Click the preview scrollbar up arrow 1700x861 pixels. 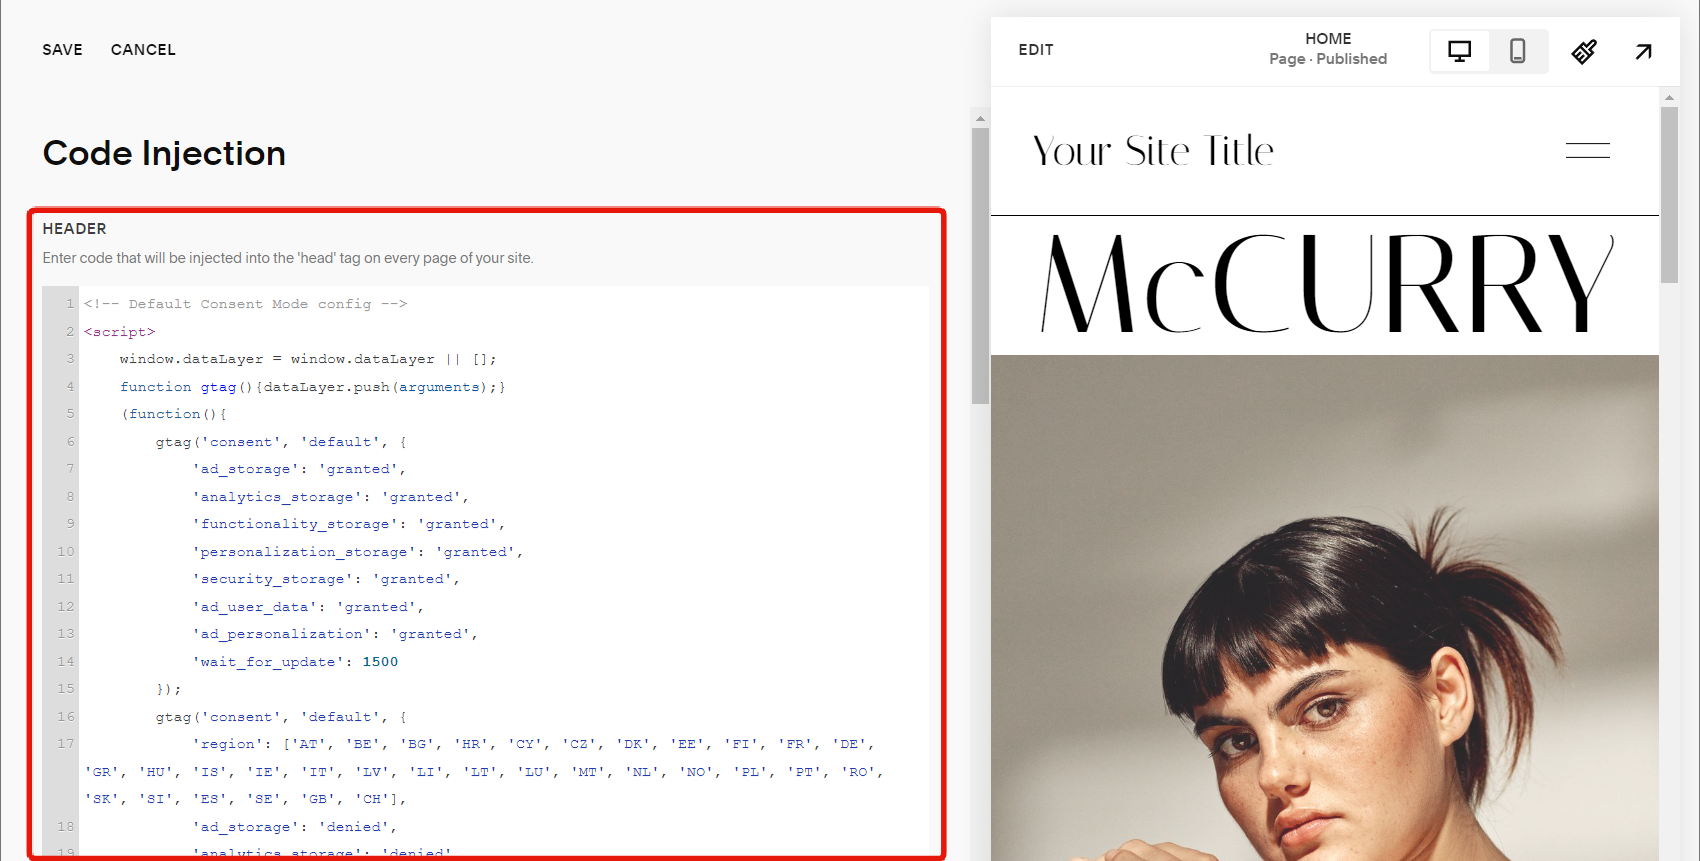1669,97
